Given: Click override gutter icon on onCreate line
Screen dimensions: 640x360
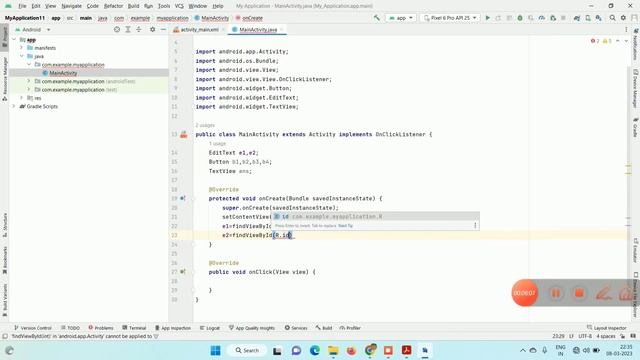Looking at the screenshot, I should coord(183,198).
